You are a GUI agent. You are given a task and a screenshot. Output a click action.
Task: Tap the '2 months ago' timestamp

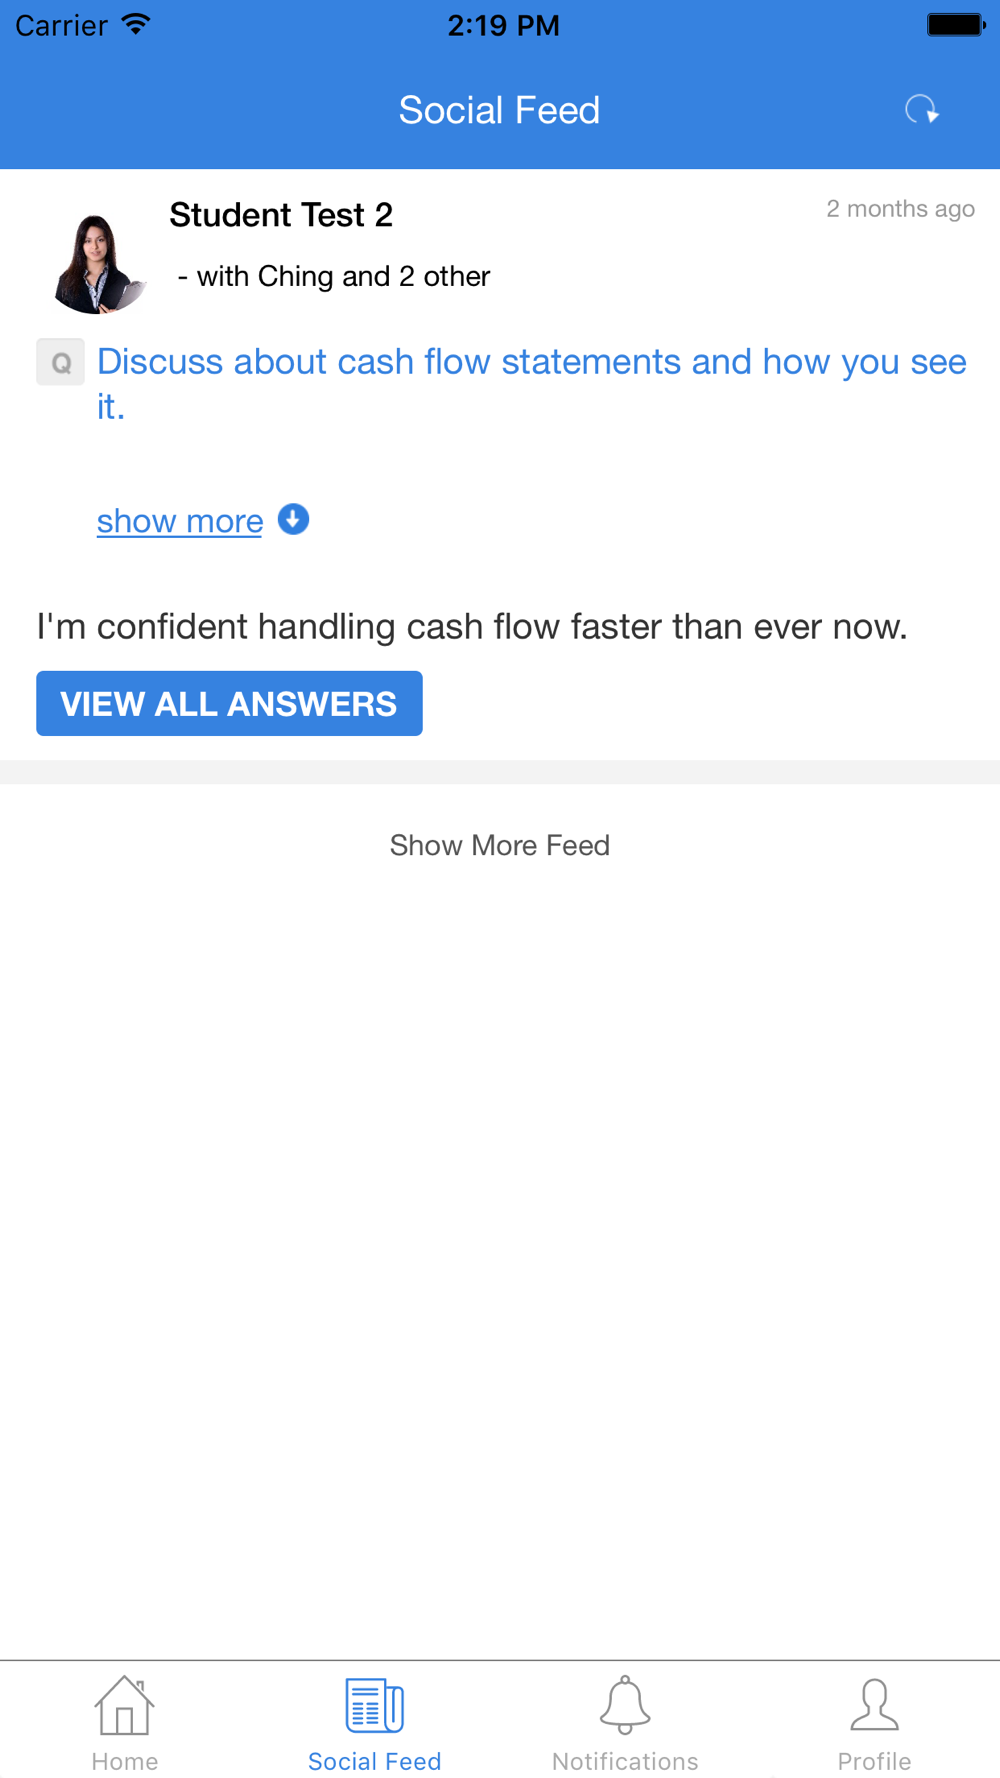900,209
